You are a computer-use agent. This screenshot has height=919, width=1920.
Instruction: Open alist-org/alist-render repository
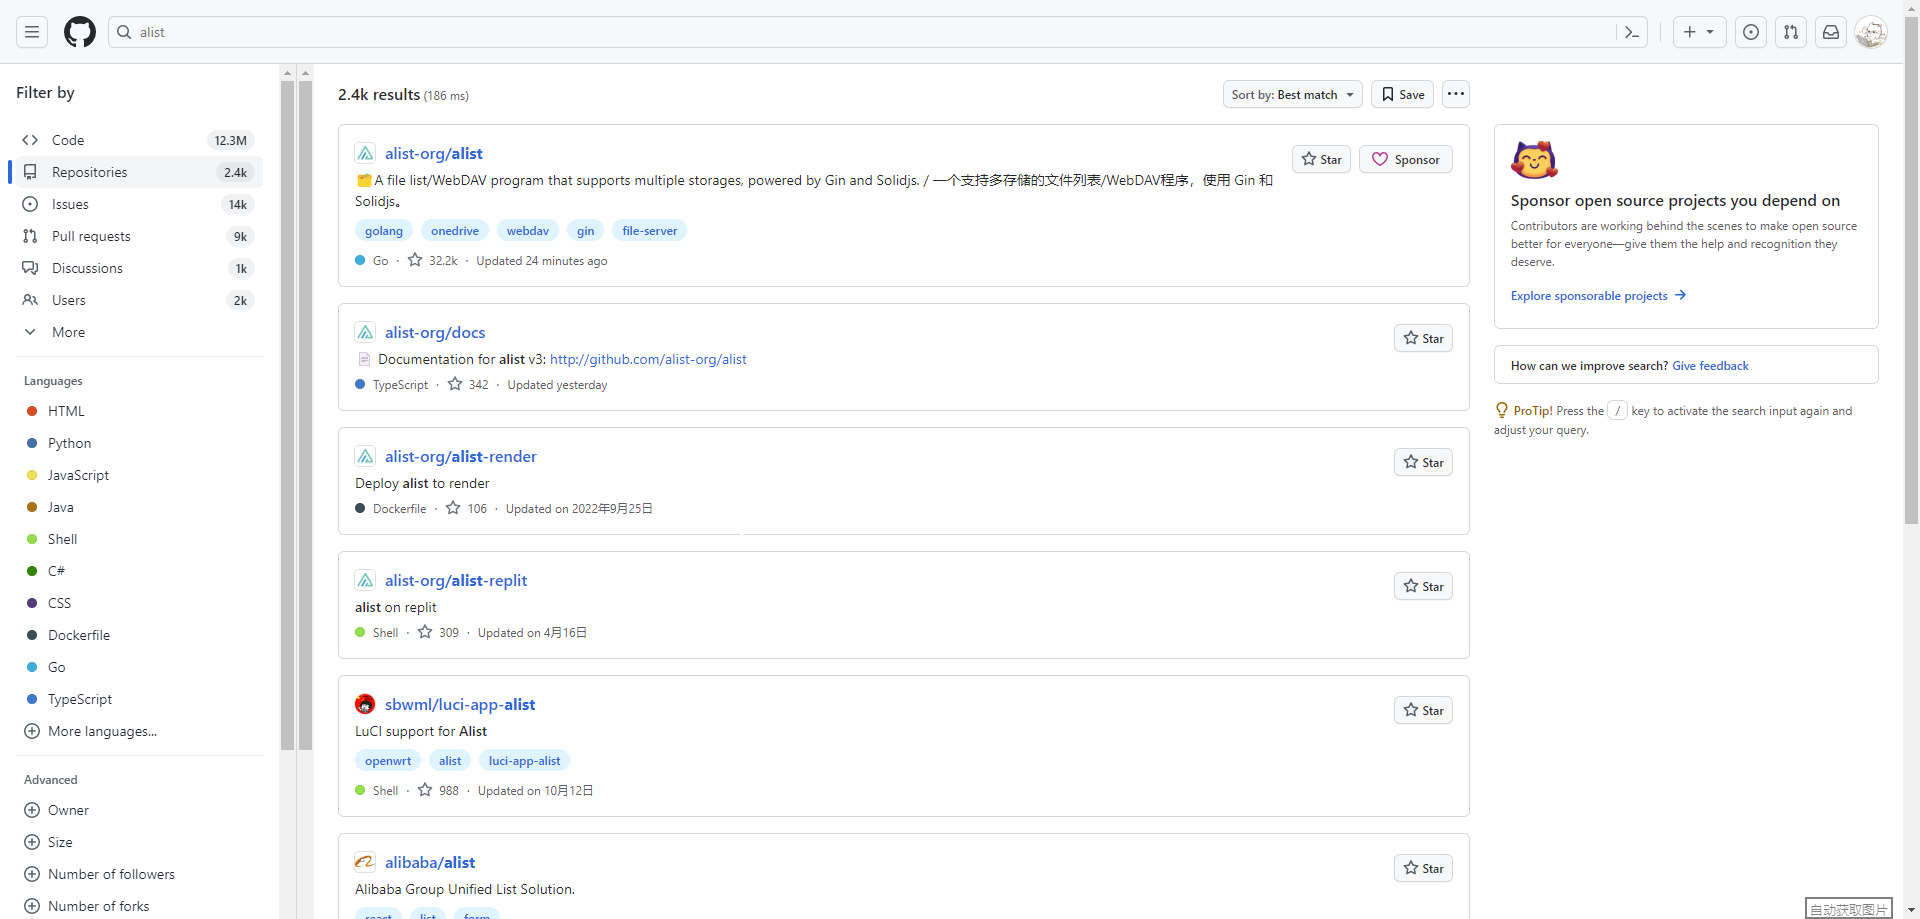point(461,456)
